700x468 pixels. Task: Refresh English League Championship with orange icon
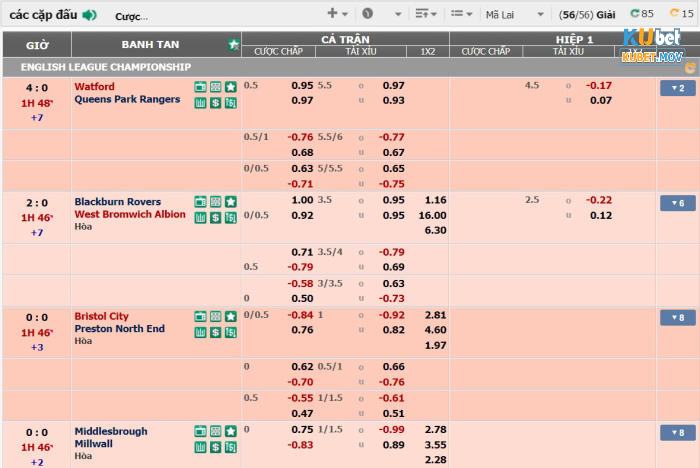coord(690,68)
